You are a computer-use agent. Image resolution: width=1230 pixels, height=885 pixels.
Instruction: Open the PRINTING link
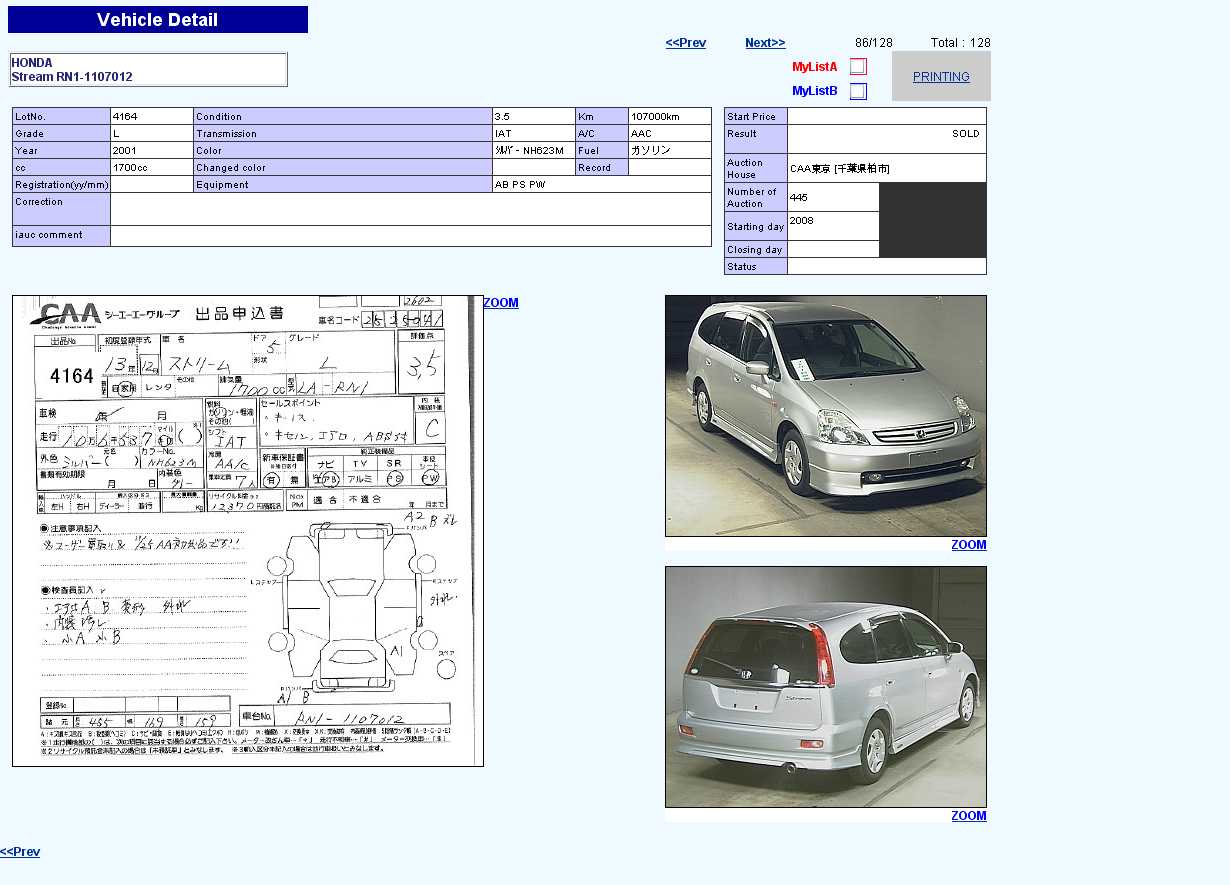coord(941,77)
